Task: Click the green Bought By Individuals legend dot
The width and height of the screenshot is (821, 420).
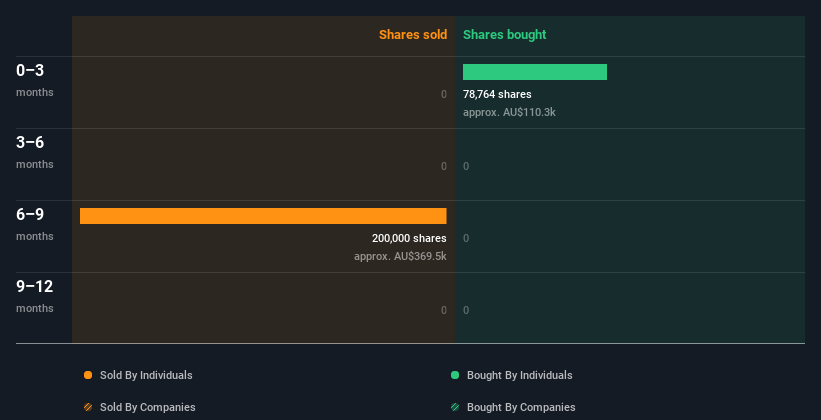Action: pyautogui.click(x=455, y=375)
